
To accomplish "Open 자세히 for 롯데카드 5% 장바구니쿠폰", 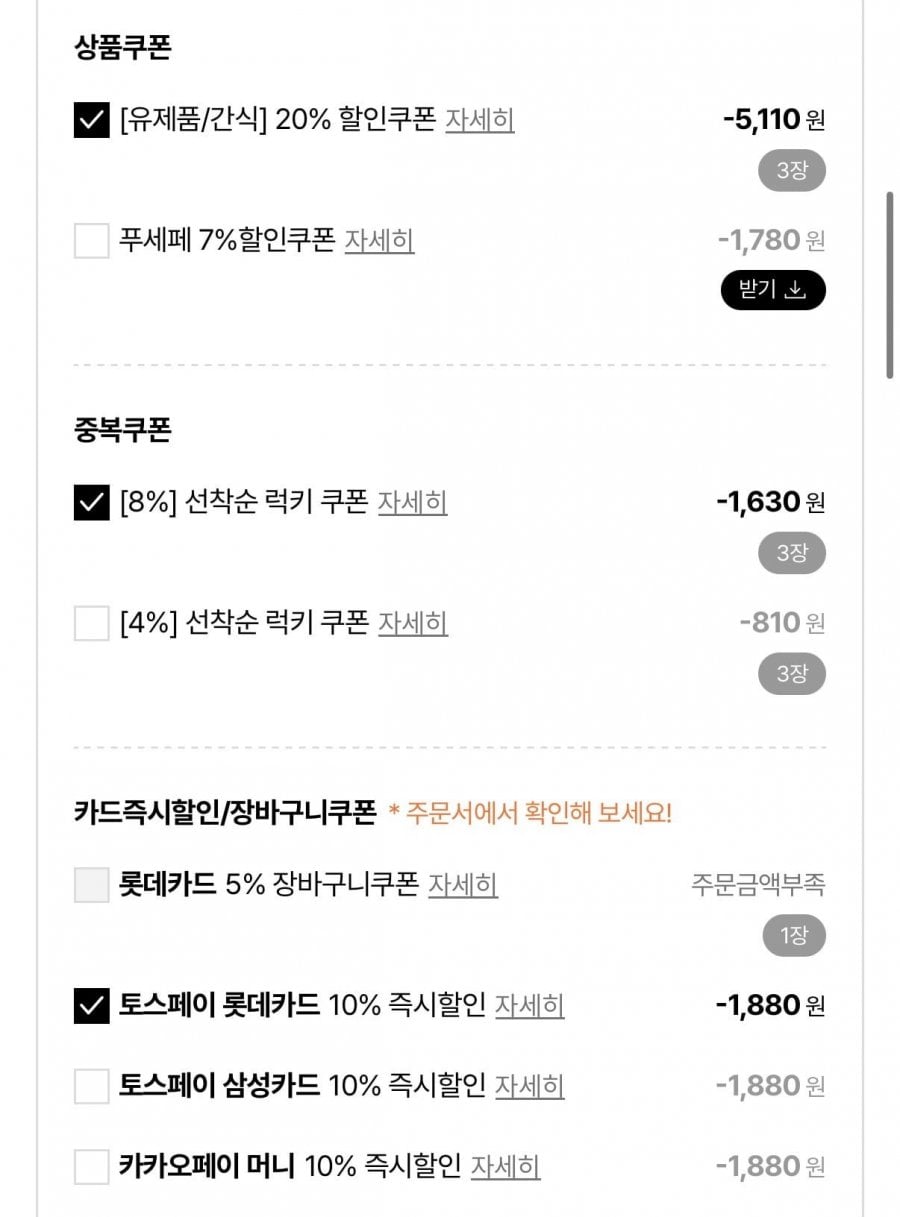I will (463, 885).
